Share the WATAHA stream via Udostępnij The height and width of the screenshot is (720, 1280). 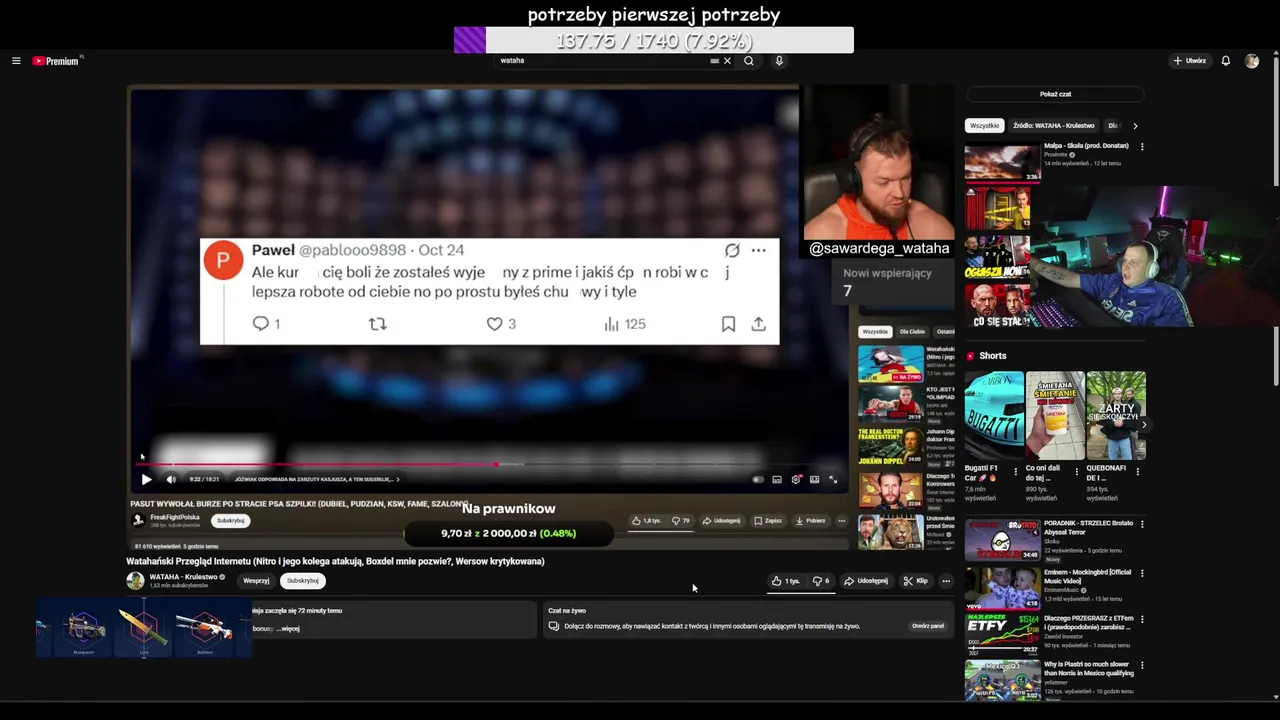866,581
